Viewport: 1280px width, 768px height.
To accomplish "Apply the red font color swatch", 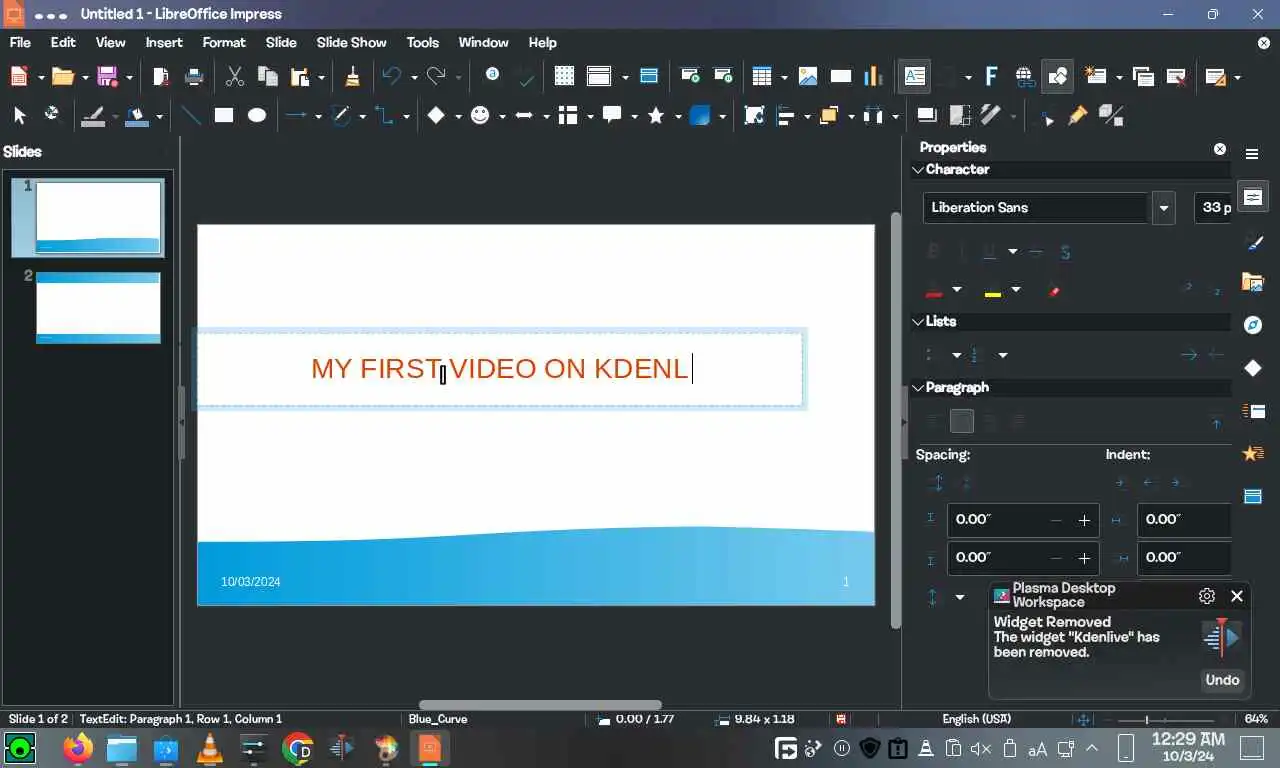I will click(x=934, y=290).
